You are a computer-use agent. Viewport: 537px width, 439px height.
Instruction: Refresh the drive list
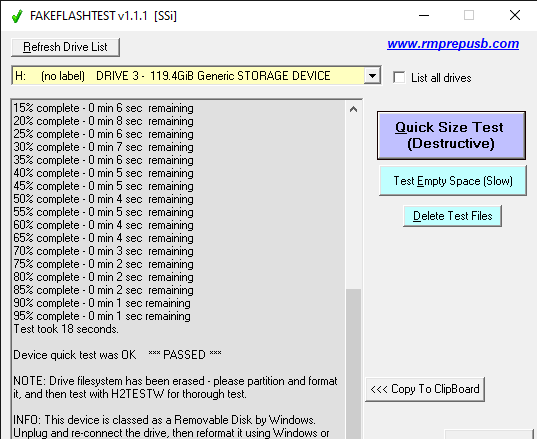point(65,47)
